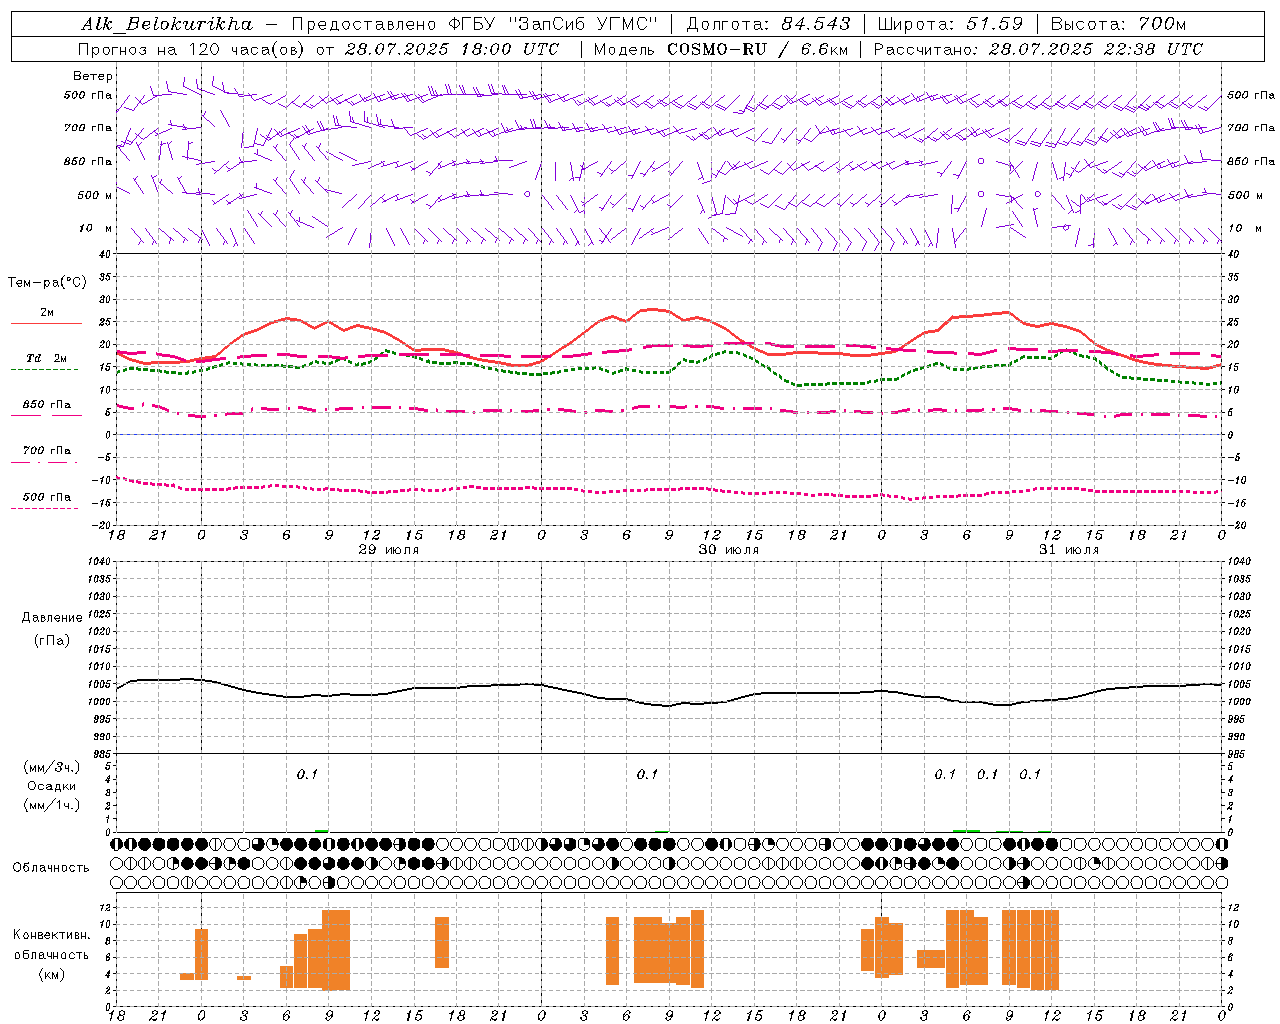Click the 'Облачность' cloudiness row label
This screenshot has width=1280, height=1024.
51,868
